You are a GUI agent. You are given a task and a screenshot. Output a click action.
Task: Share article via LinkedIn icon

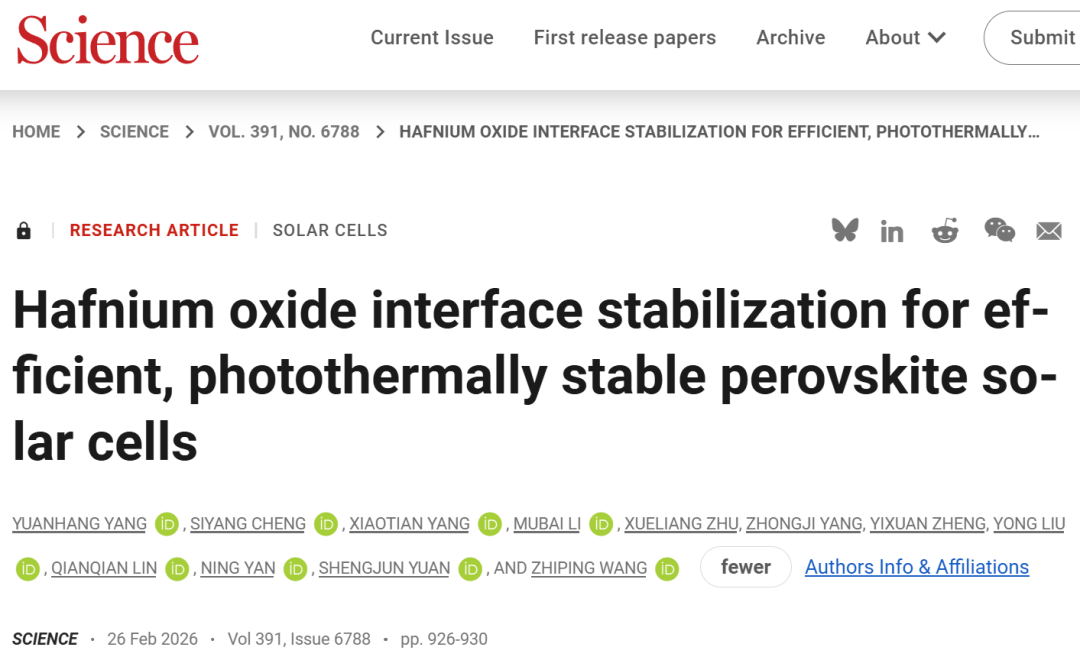[892, 231]
